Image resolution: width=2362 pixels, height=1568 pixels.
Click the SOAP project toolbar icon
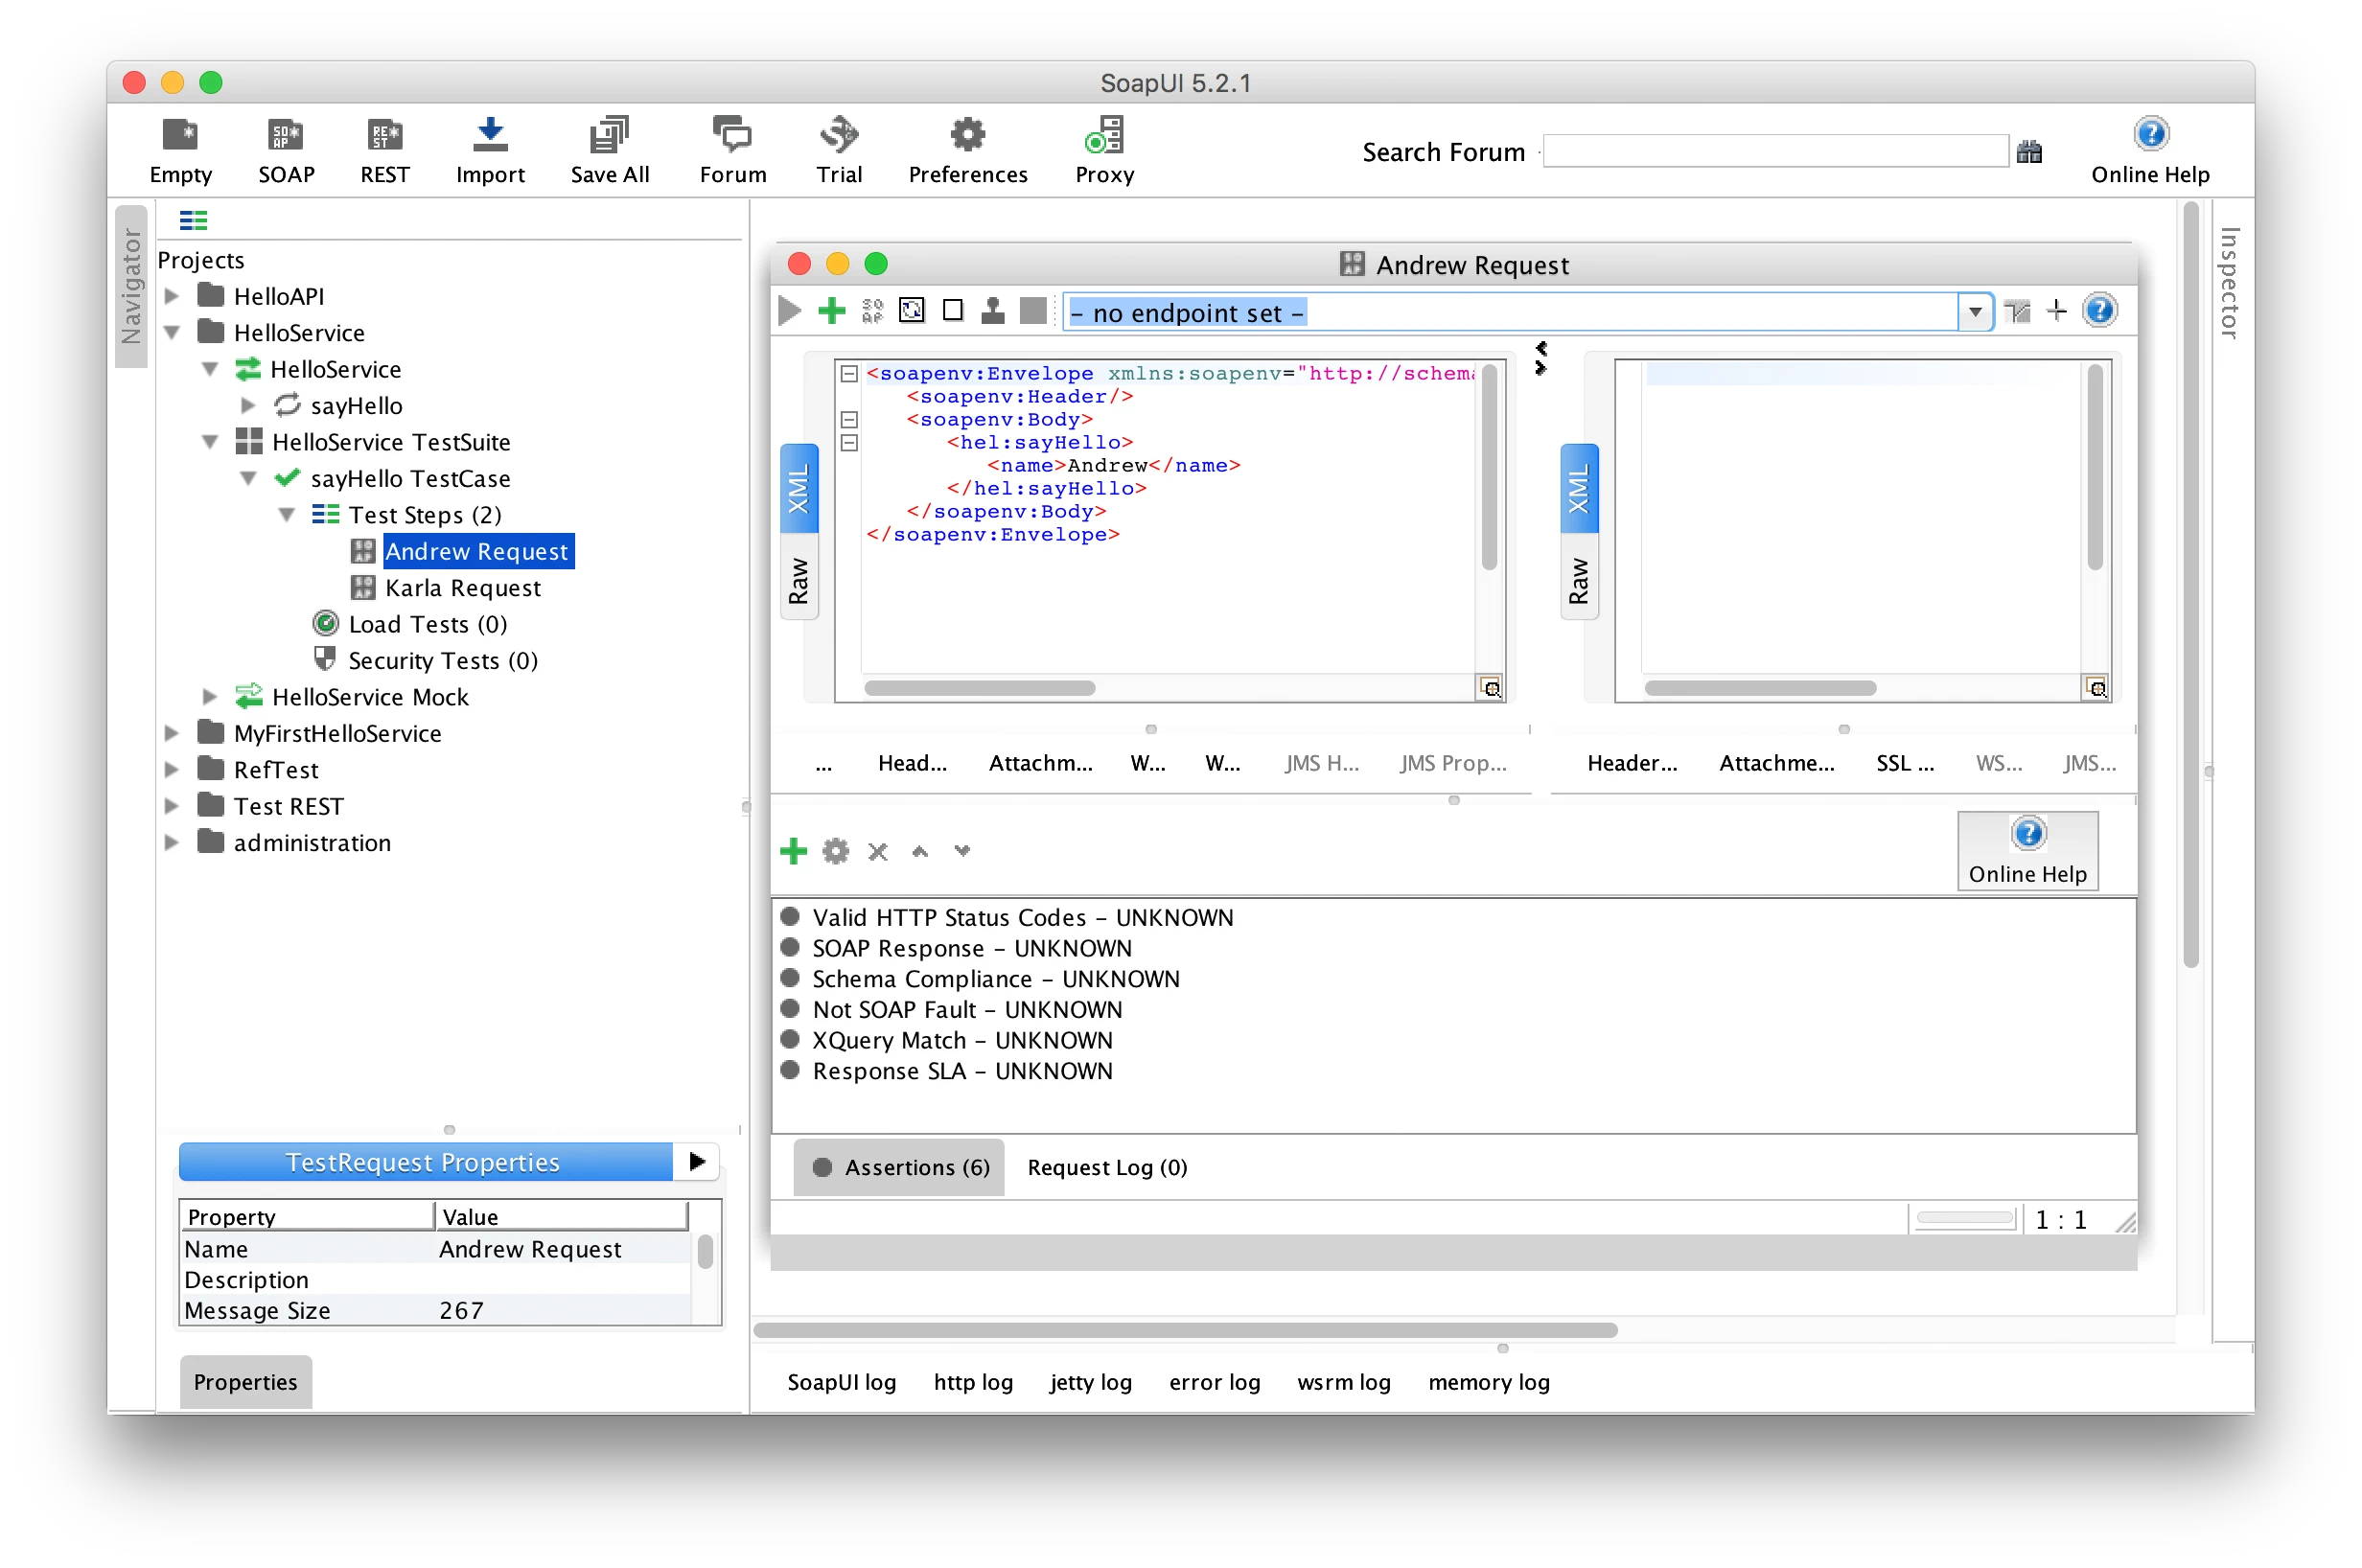pos(286,136)
